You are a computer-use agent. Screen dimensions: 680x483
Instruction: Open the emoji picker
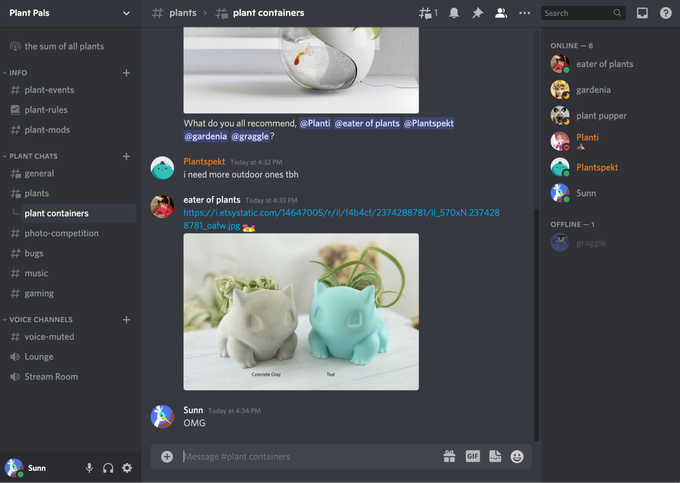click(517, 456)
